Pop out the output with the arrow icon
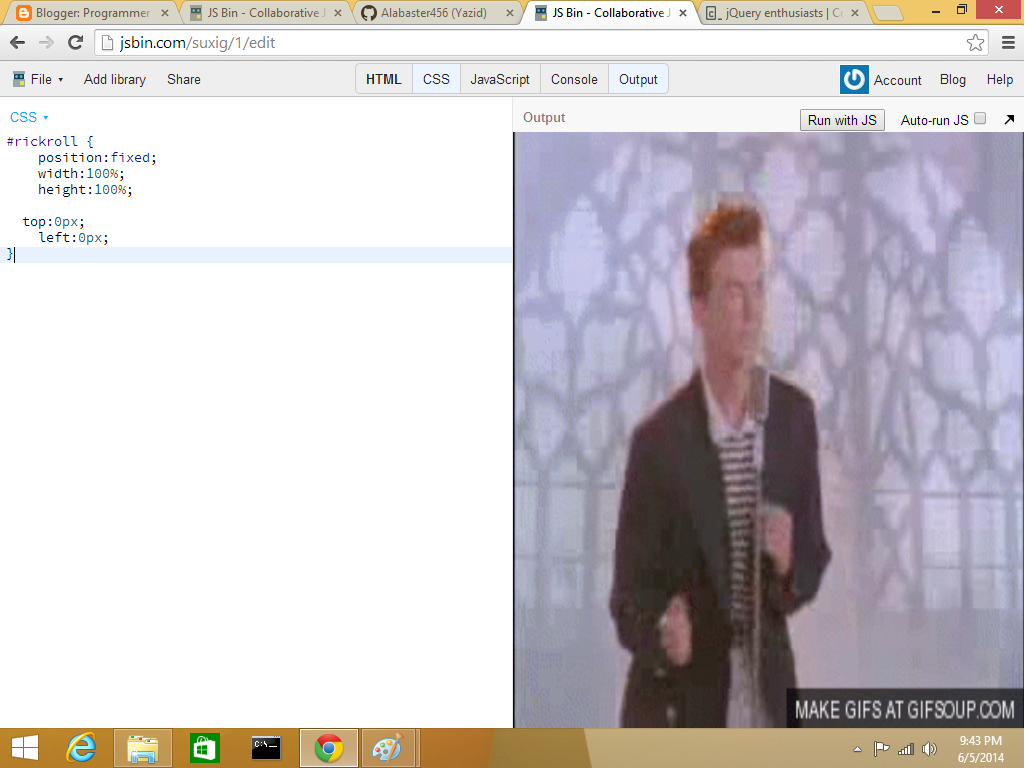1026x768 pixels. coord(1009,120)
